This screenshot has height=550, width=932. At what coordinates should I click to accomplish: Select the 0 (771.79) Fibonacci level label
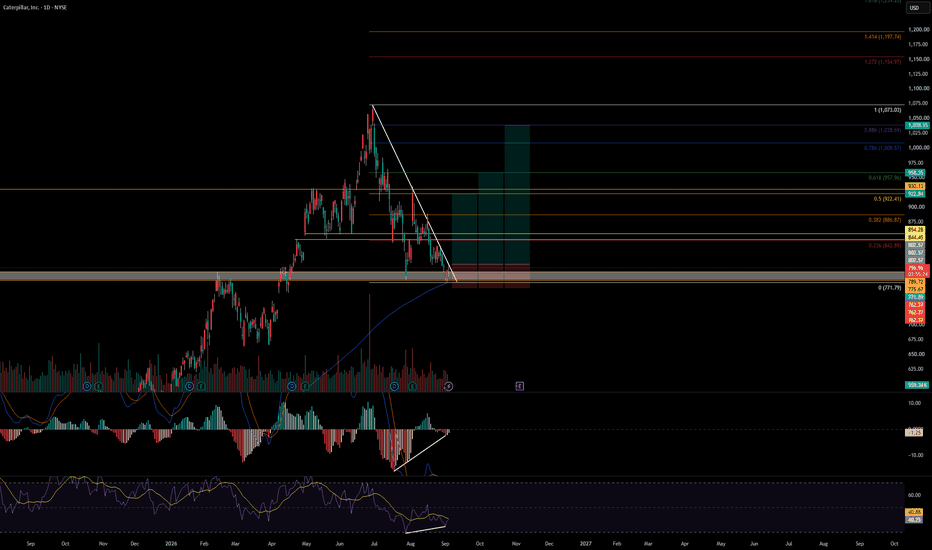click(890, 288)
